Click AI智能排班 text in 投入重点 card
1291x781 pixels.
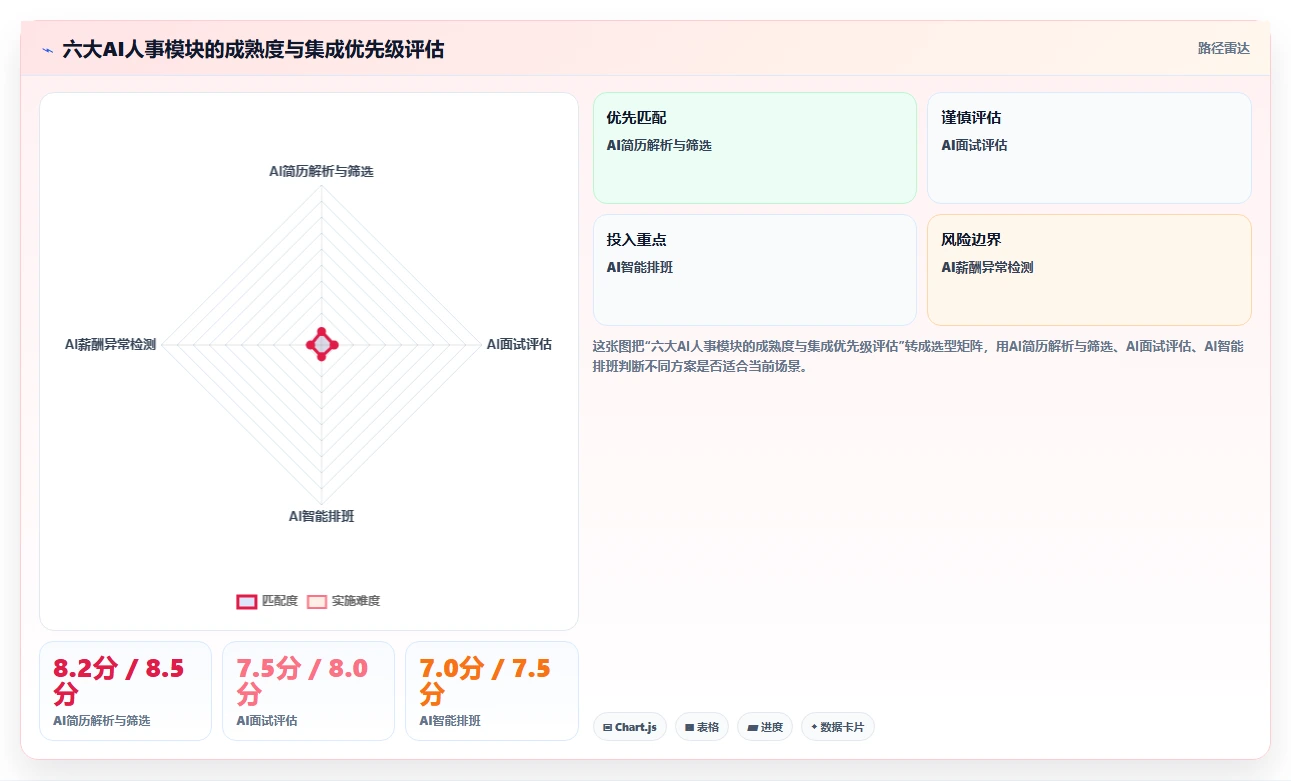coord(639,268)
